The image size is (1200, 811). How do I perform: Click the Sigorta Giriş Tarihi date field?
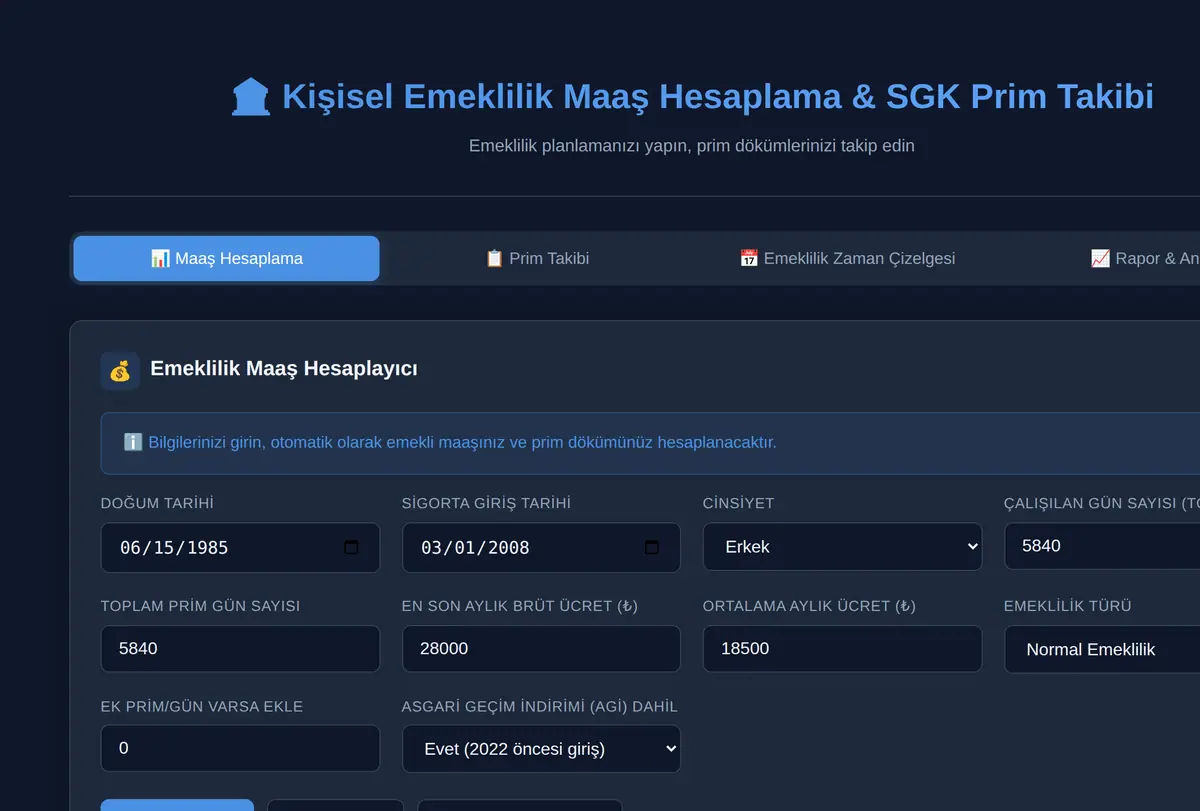pos(541,547)
